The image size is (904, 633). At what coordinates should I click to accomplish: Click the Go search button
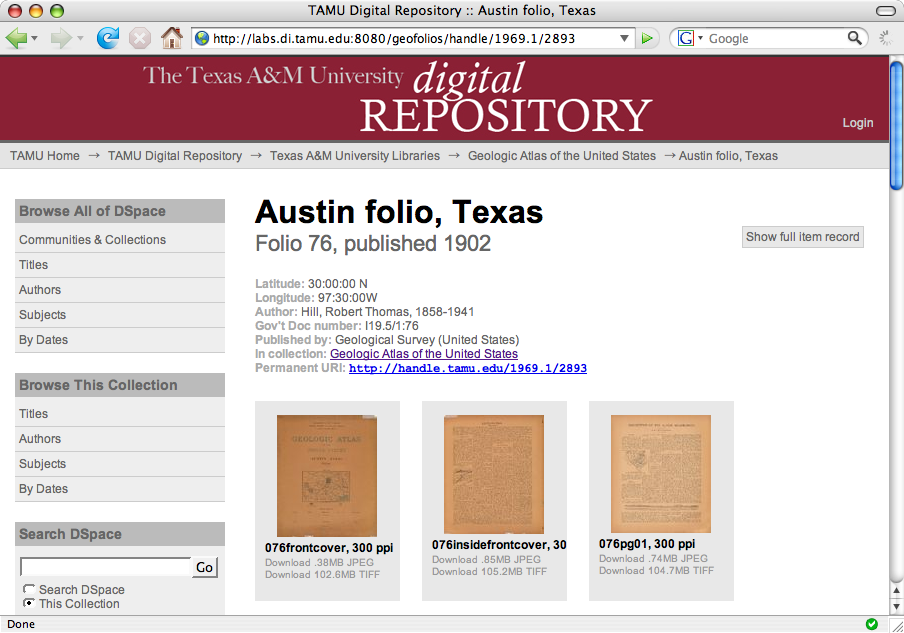(x=204, y=567)
